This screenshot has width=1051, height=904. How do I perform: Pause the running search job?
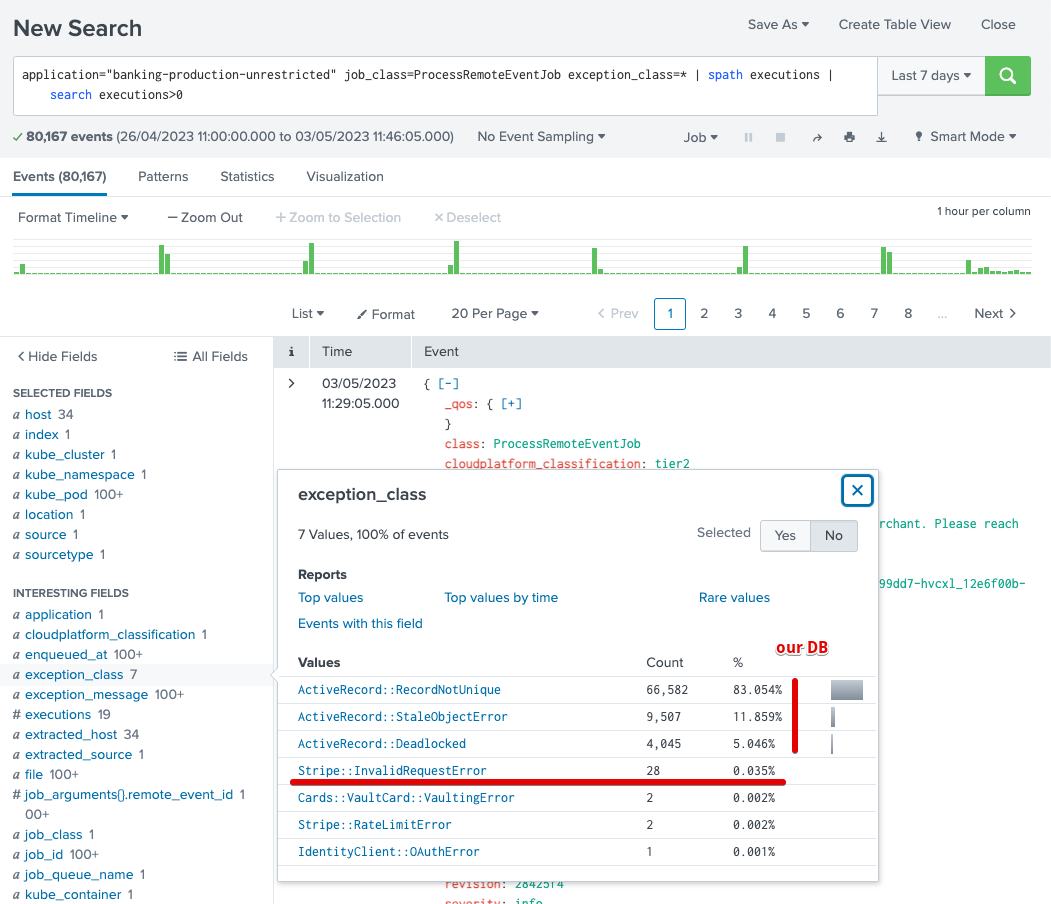coord(748,137)
